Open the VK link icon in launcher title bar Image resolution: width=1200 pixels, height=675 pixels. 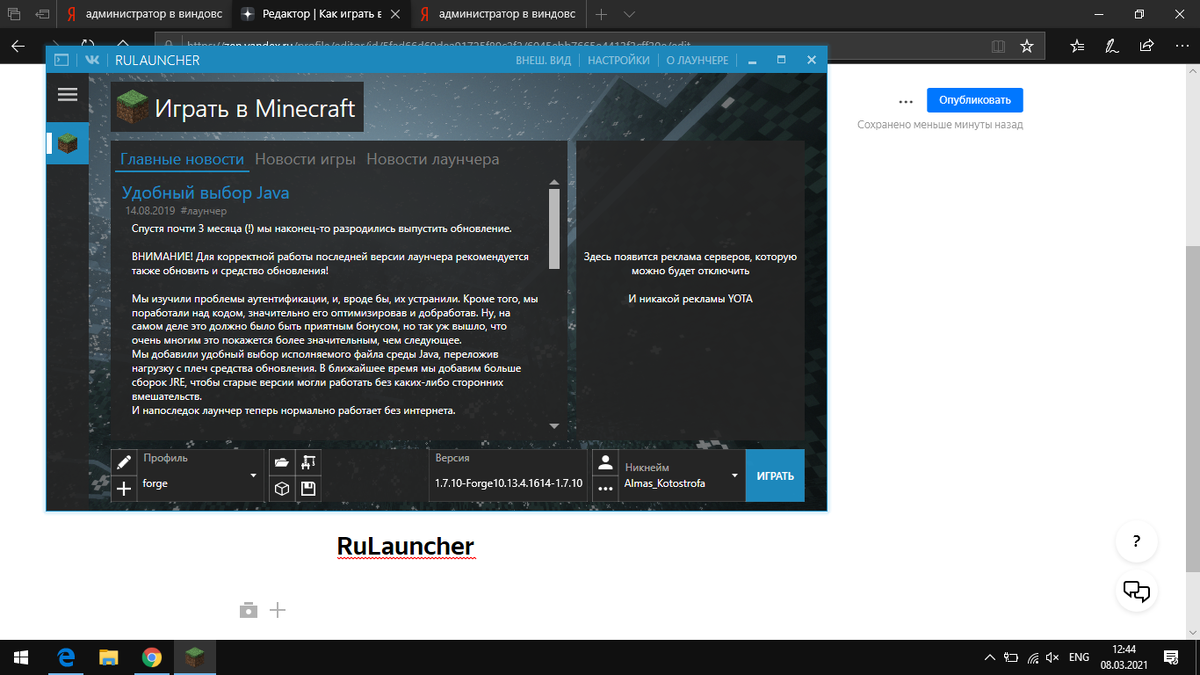tap(93, 60)
